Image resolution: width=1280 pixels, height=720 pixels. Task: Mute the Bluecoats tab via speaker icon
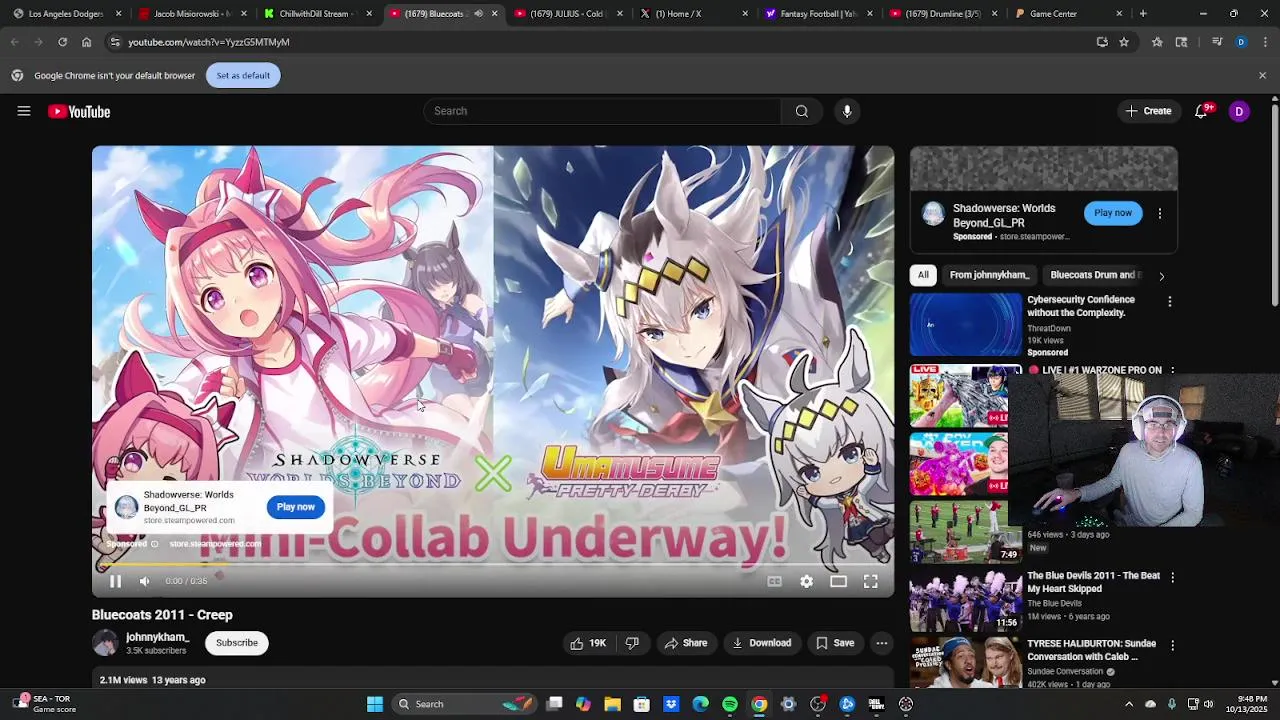pos(478,14)
